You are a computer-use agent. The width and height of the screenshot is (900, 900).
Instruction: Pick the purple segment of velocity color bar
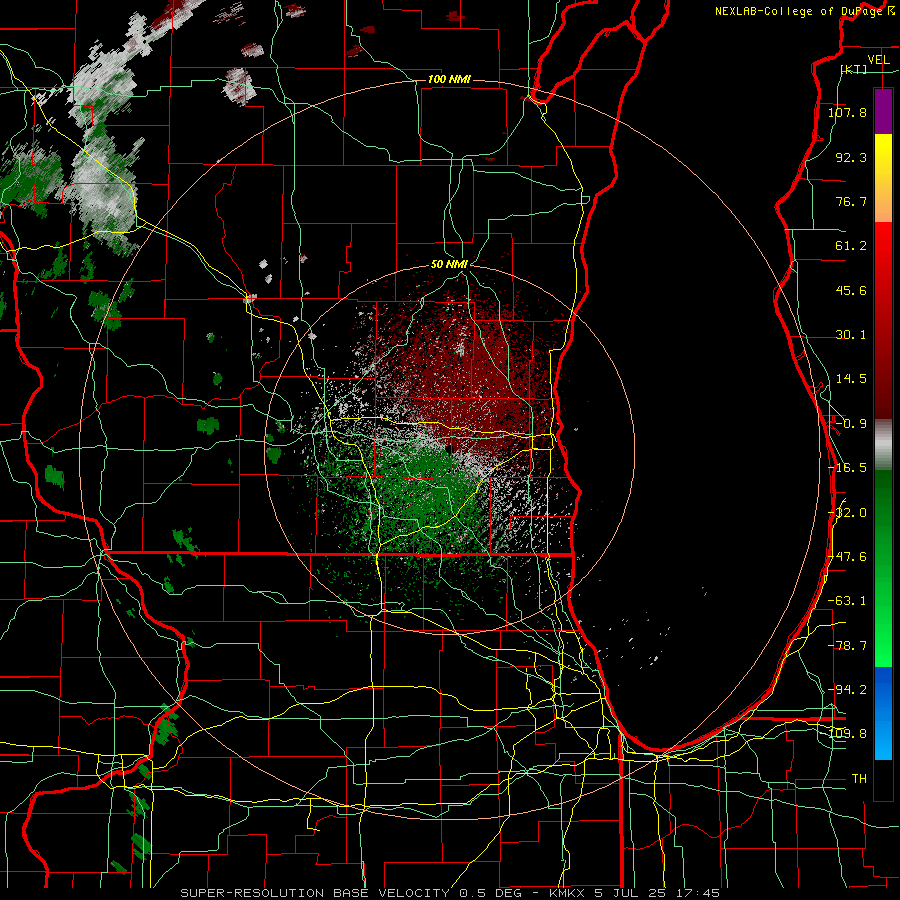pyautogui.click(x=883, y=111)
